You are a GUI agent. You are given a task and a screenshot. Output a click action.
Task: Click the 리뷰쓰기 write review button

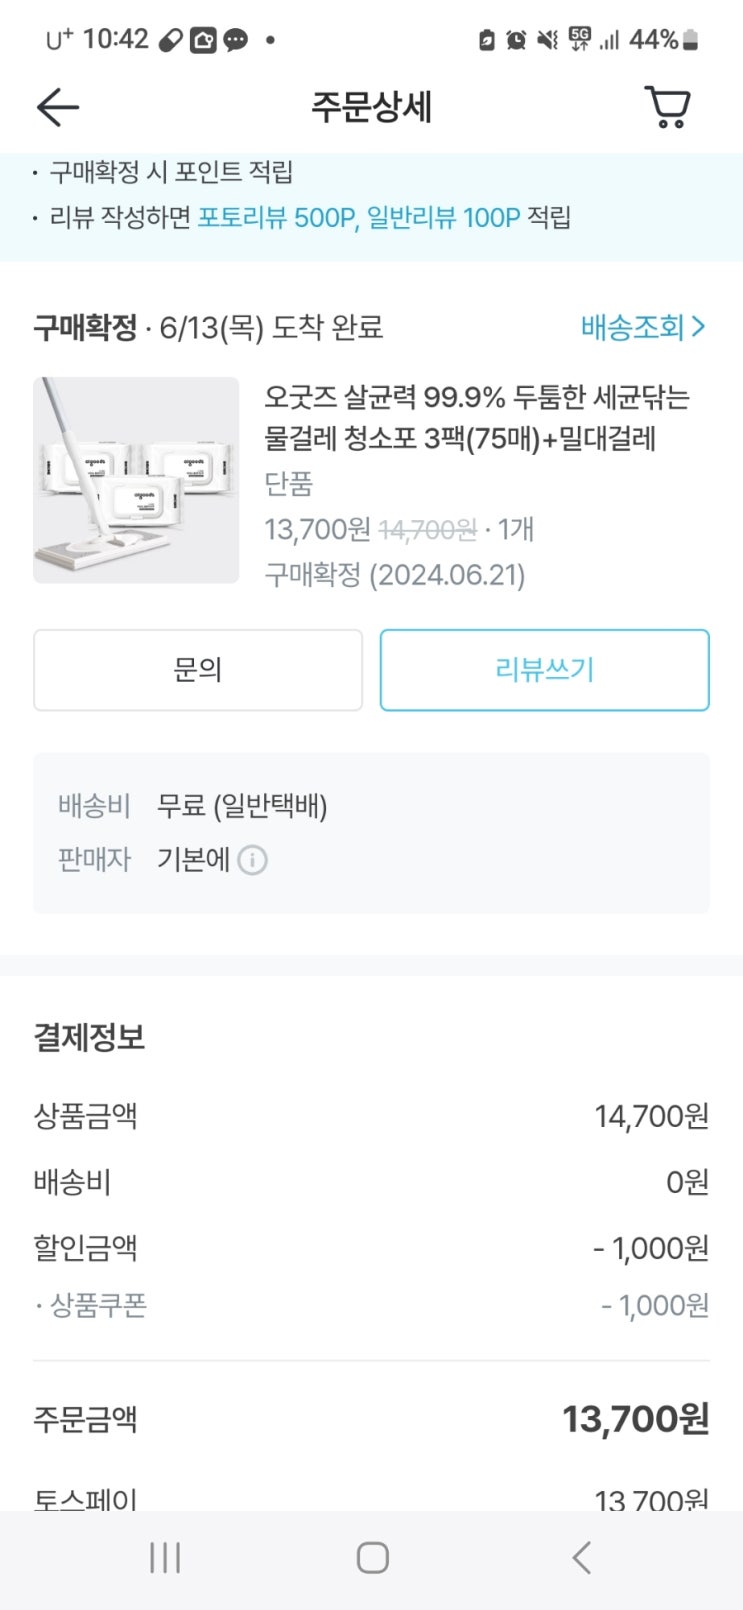(x=544, y=670)
